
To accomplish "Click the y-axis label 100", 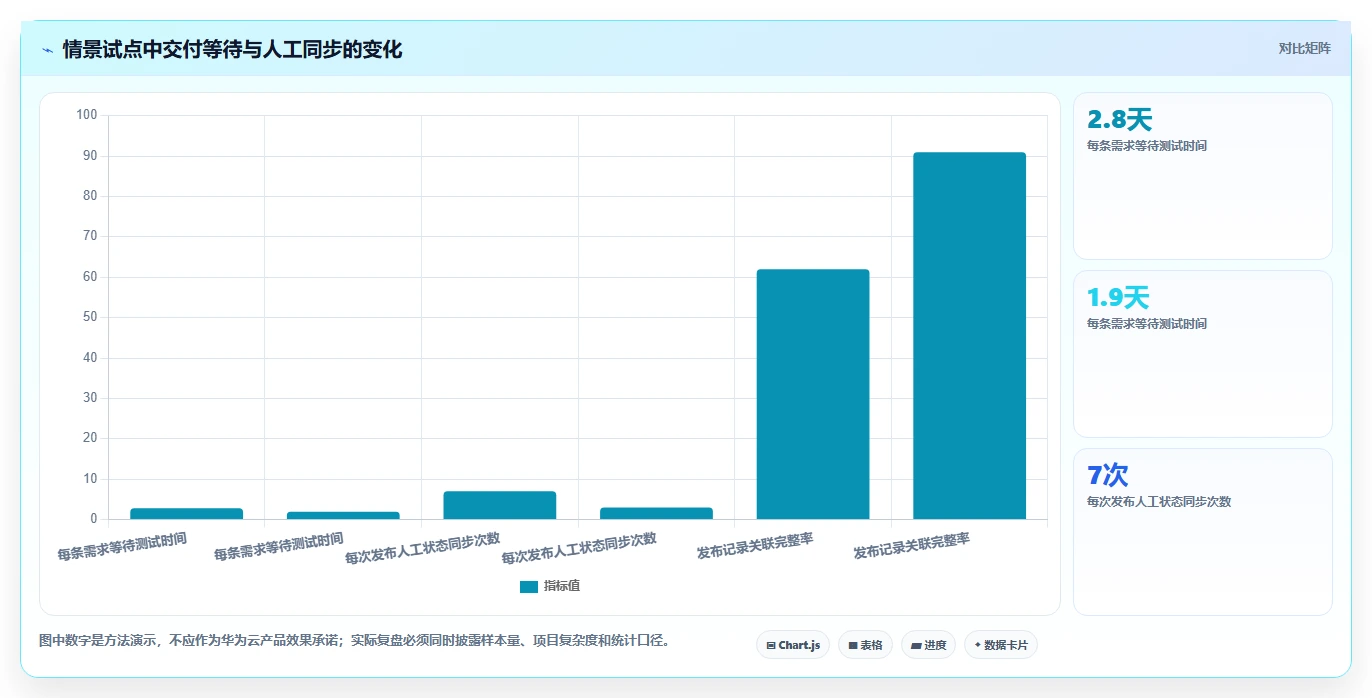I will (87, 115).
